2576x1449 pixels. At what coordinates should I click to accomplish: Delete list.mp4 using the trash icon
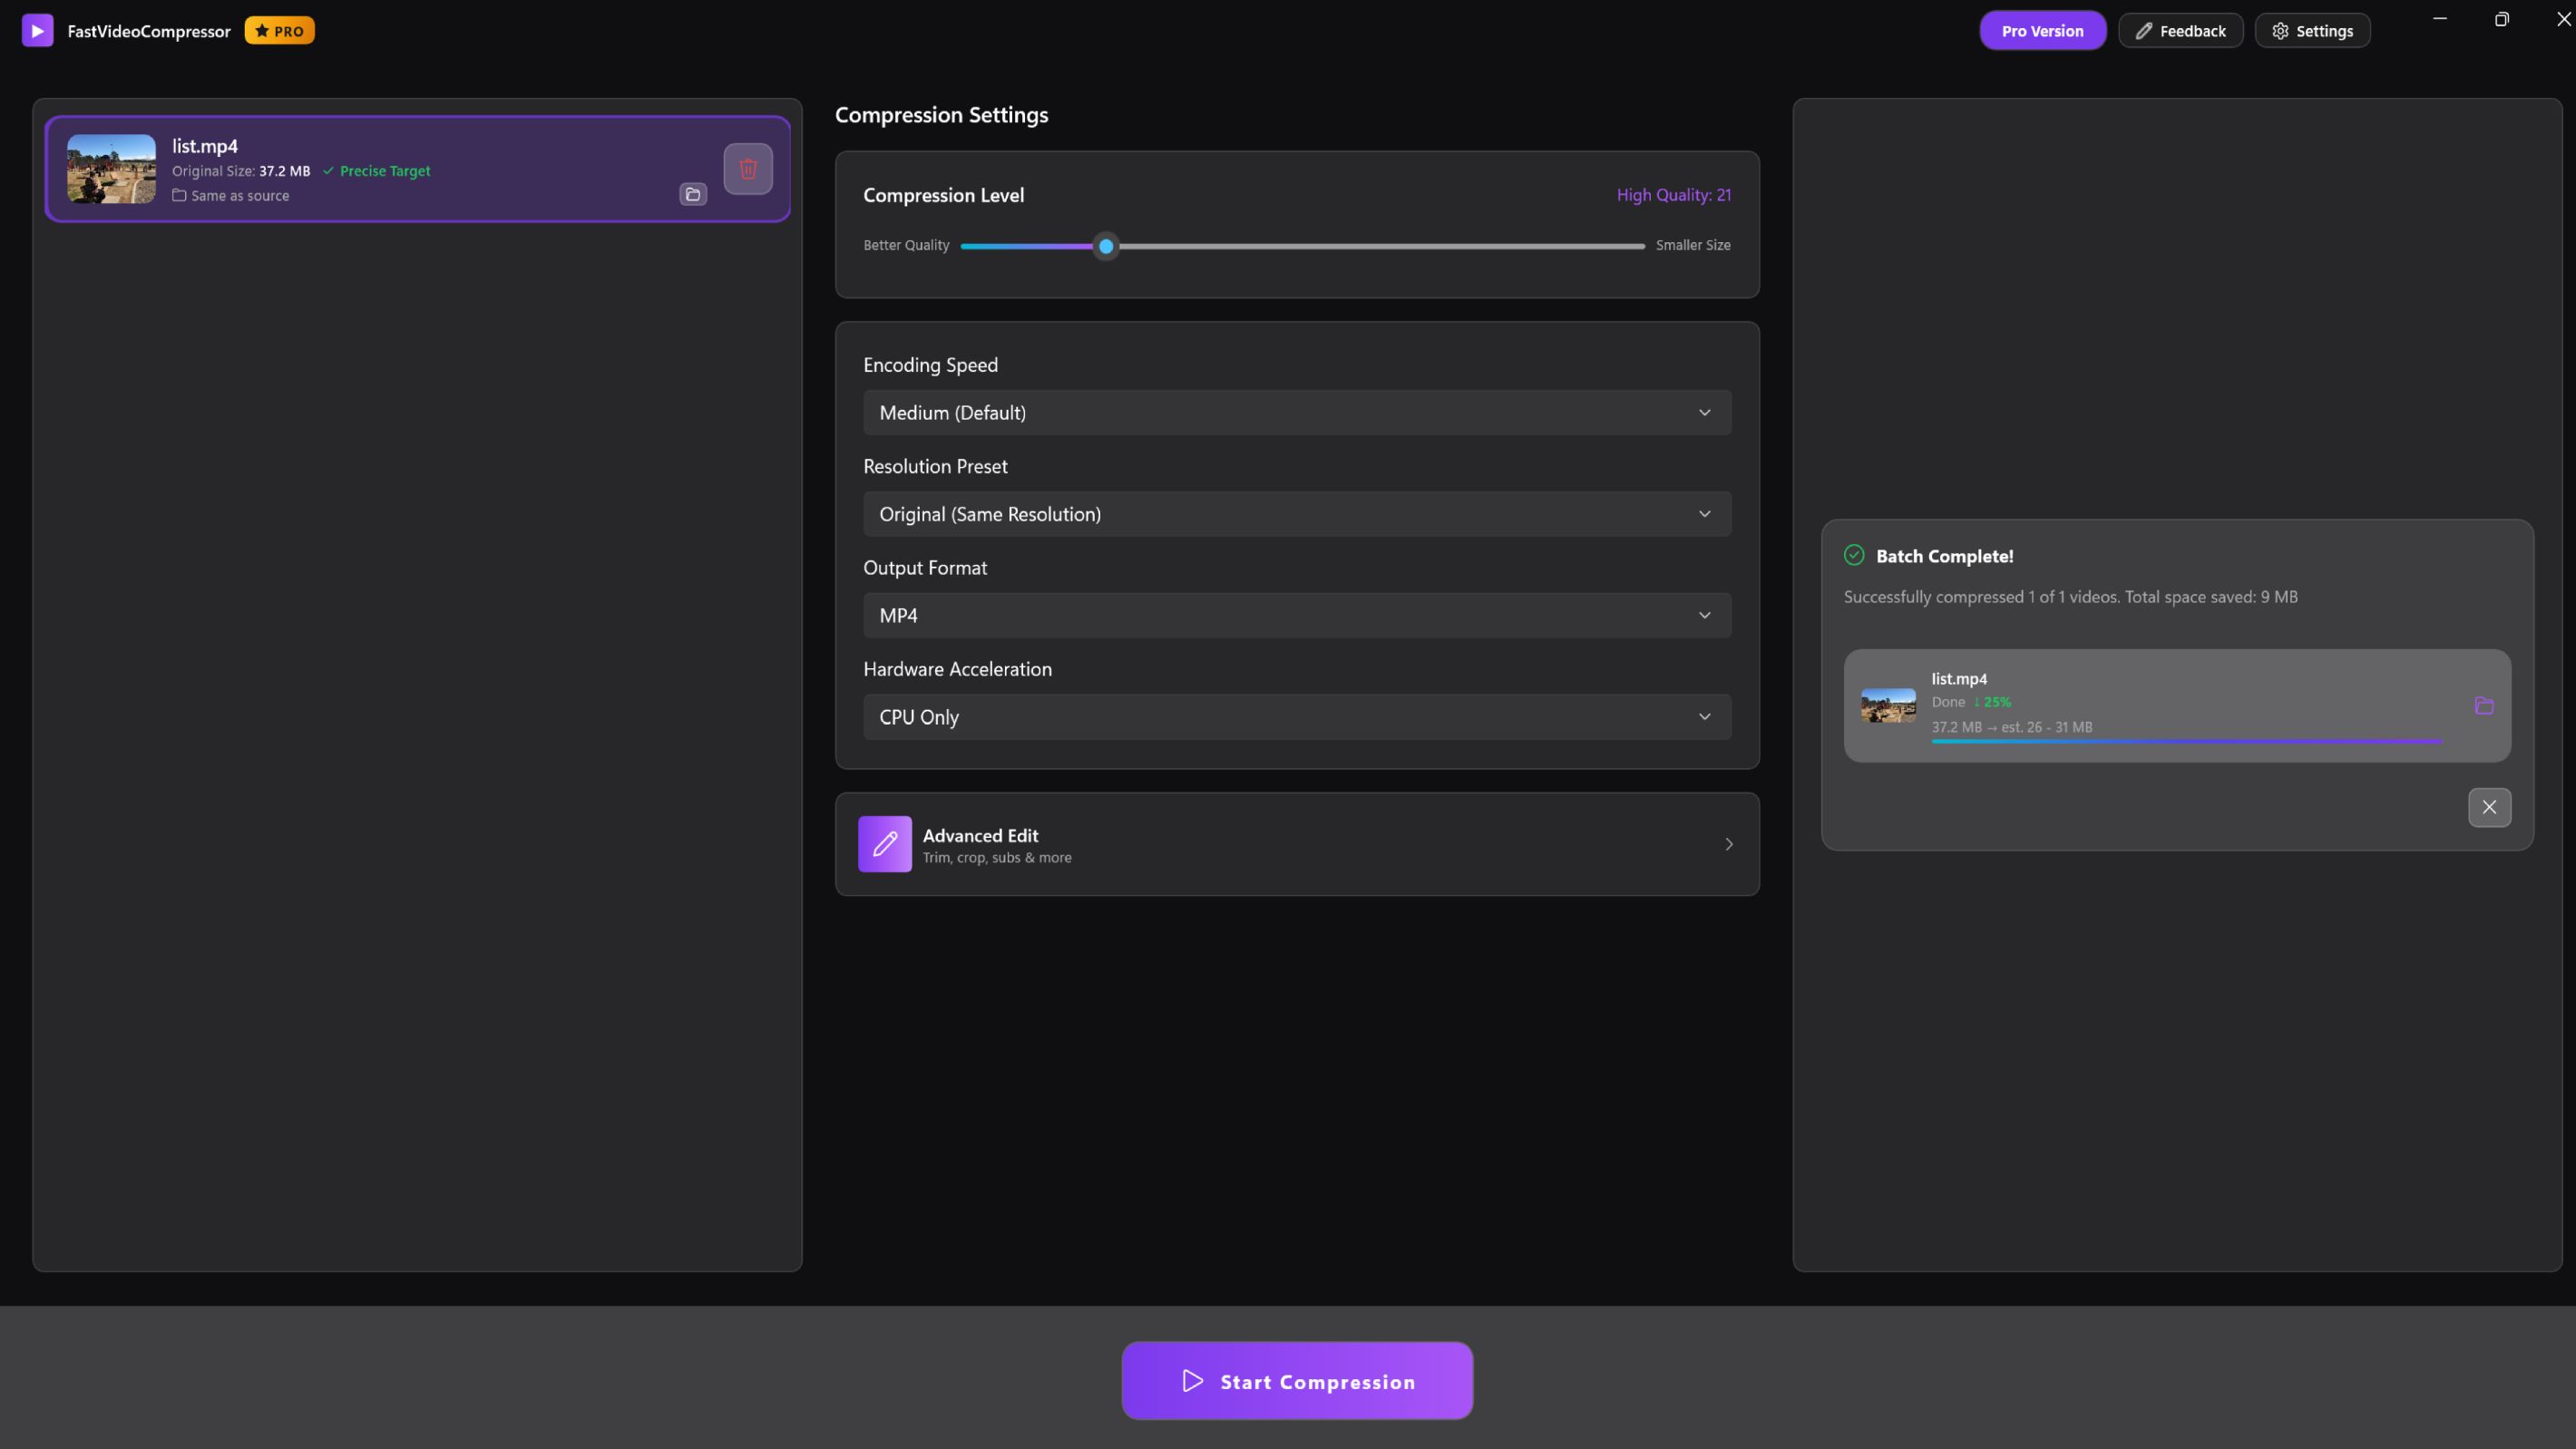pos(748,169)
